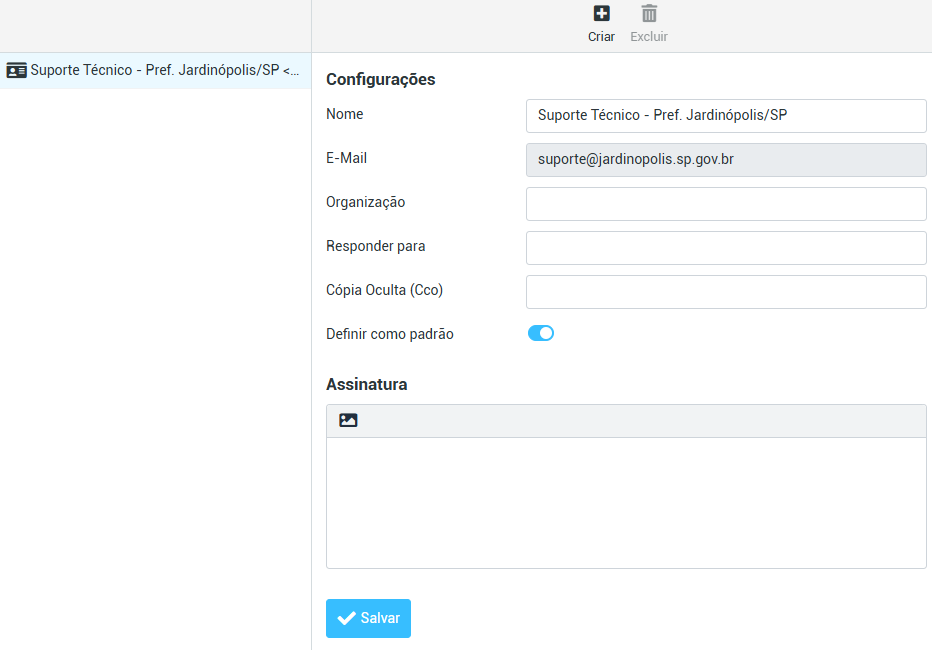This screenshot has width=932, height=650.
Task: Click the identity card icon in sidebar
Action: (x=16, y=71)
